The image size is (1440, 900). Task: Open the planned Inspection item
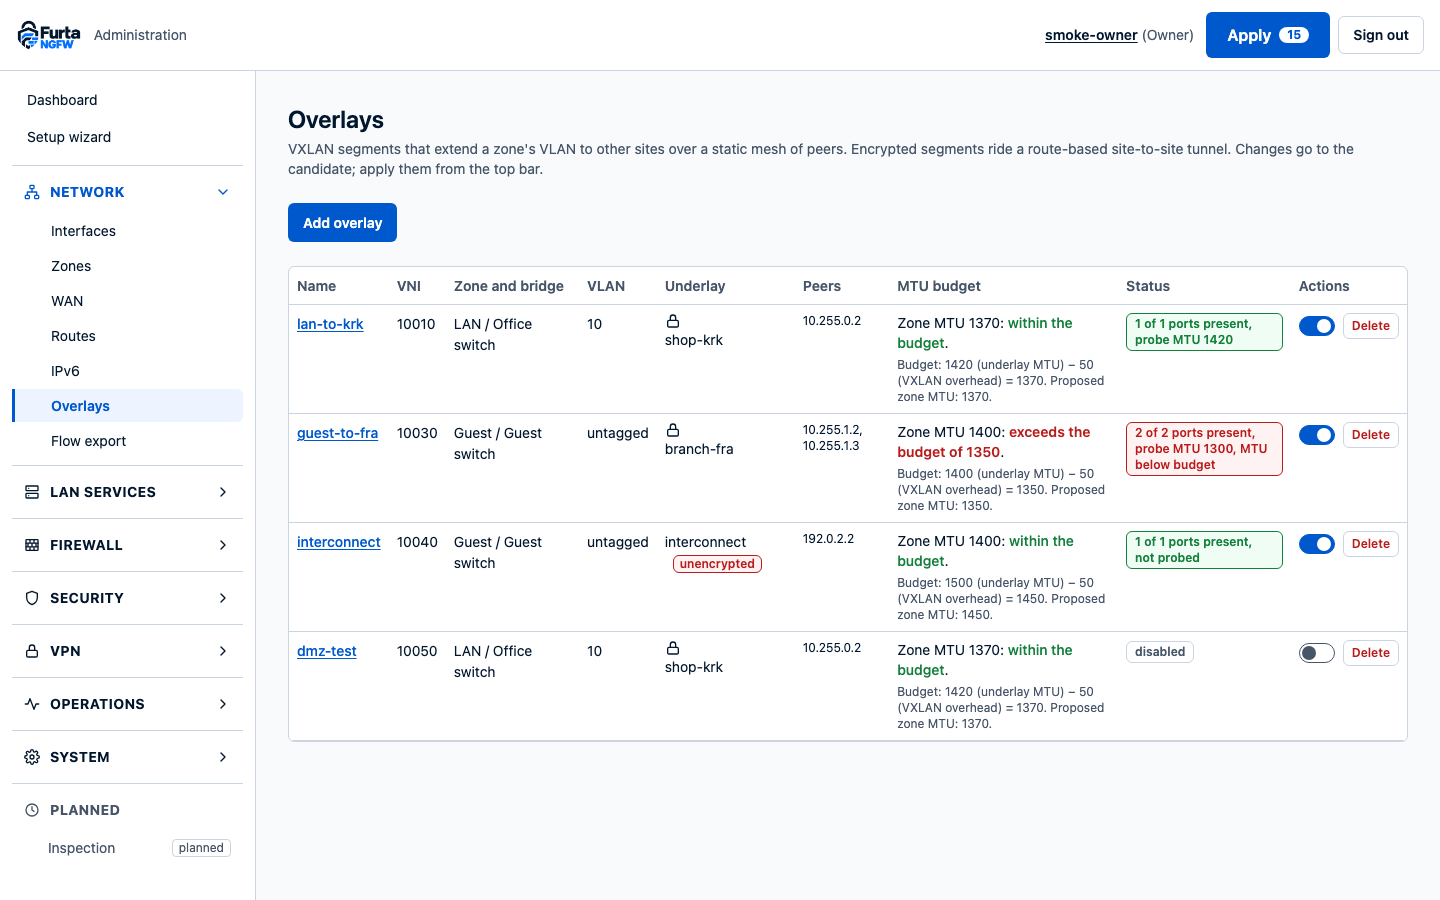tap(127, 848)
